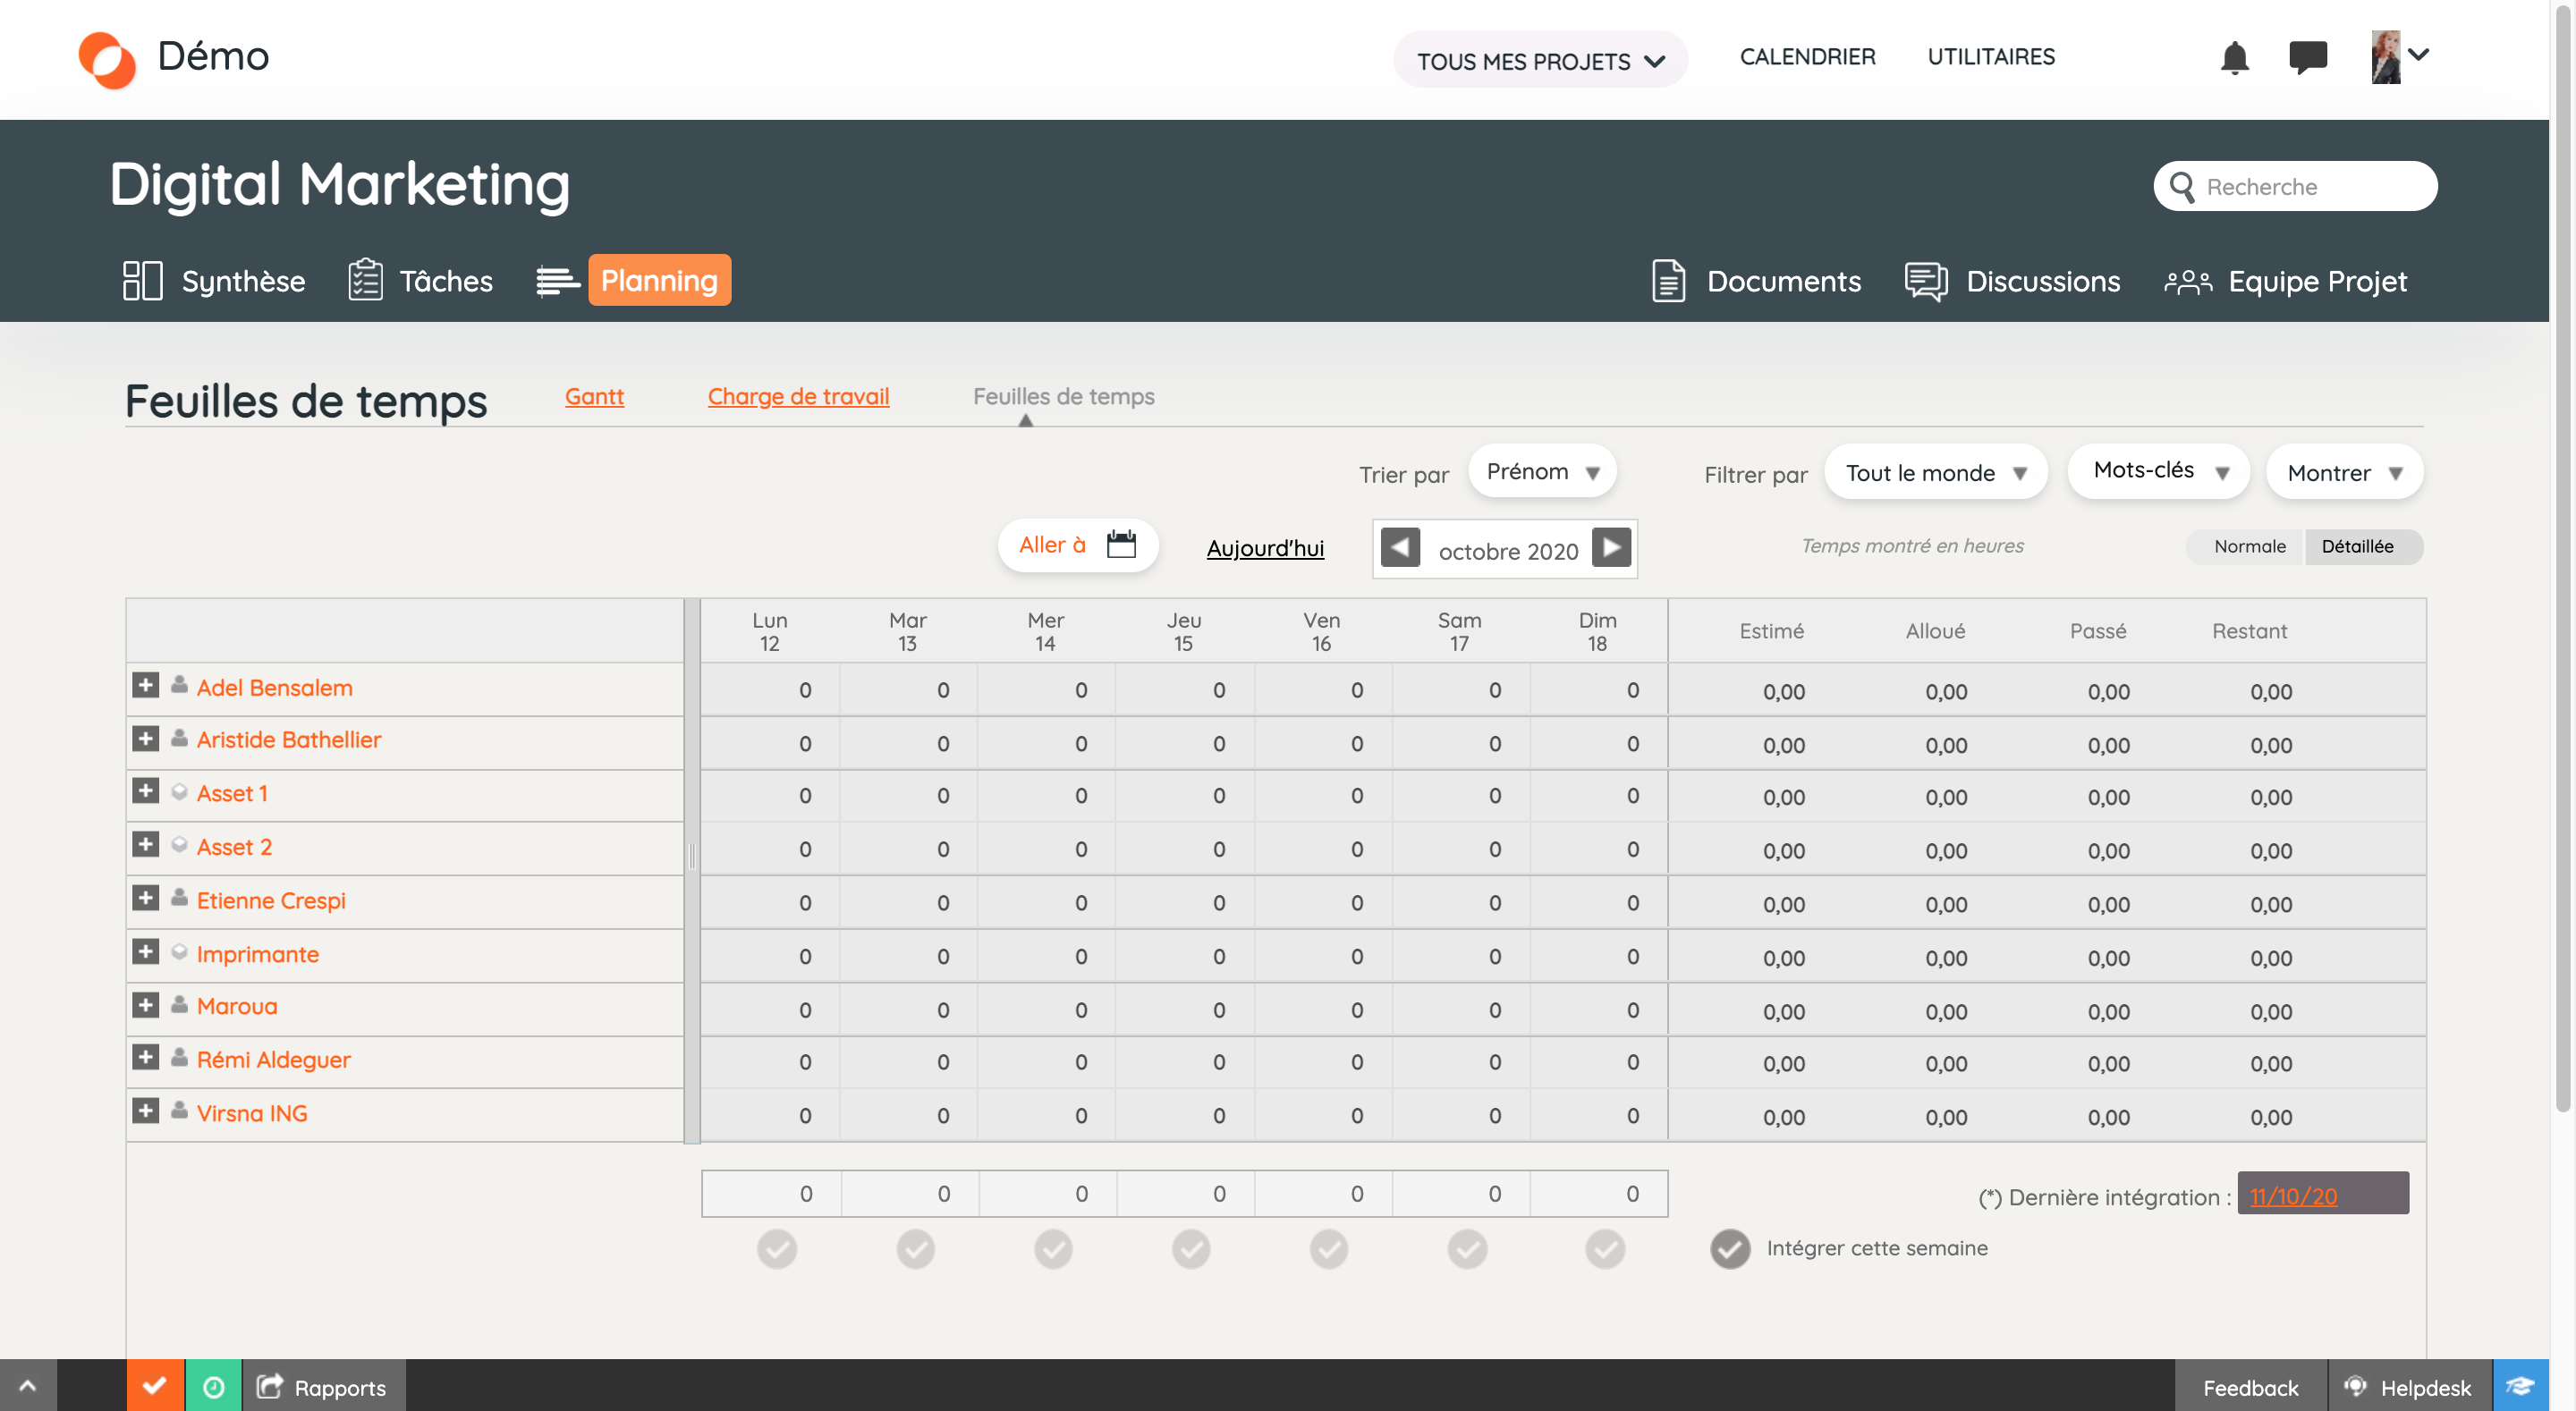Export via the Rapports share icon
Screen dimensions: 2576x1411
(268, 1387)
